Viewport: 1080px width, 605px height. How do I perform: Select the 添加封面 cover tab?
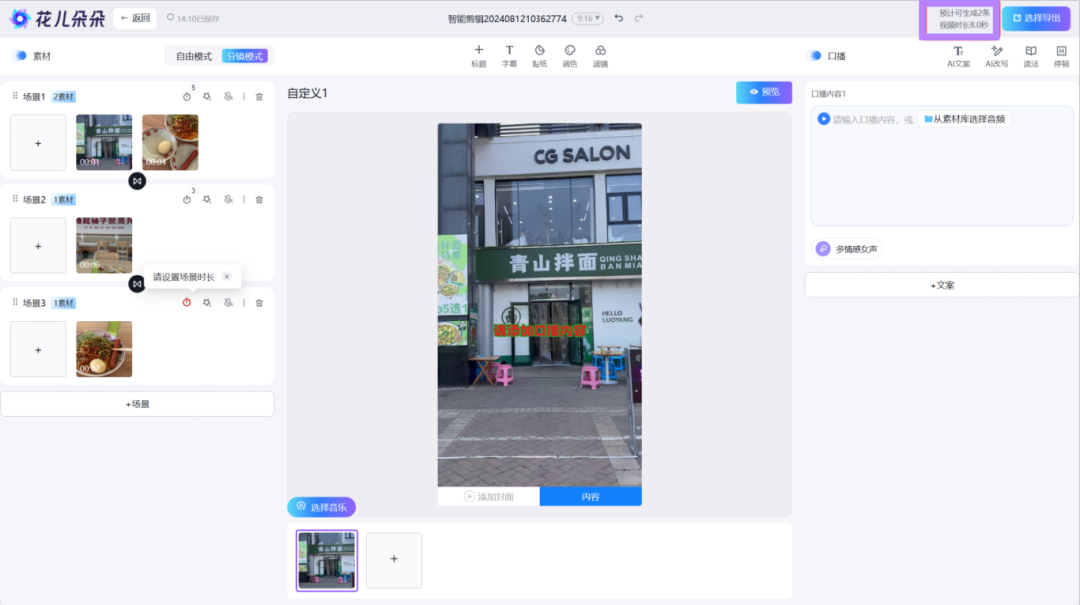488,496
